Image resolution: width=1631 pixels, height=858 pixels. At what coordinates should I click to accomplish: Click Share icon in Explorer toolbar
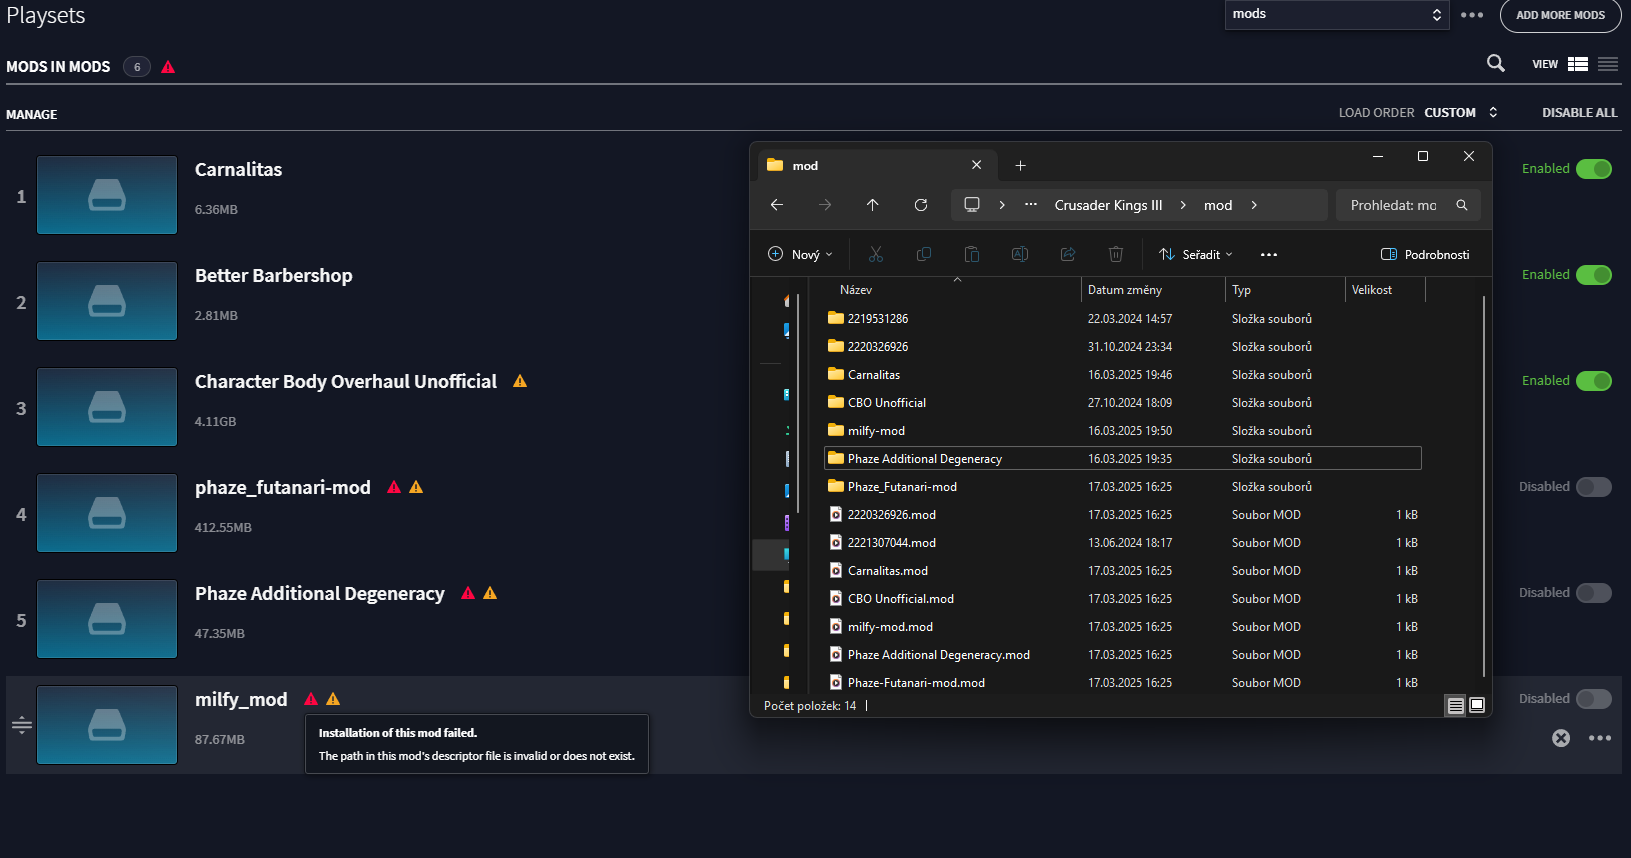click(1068, 255)
